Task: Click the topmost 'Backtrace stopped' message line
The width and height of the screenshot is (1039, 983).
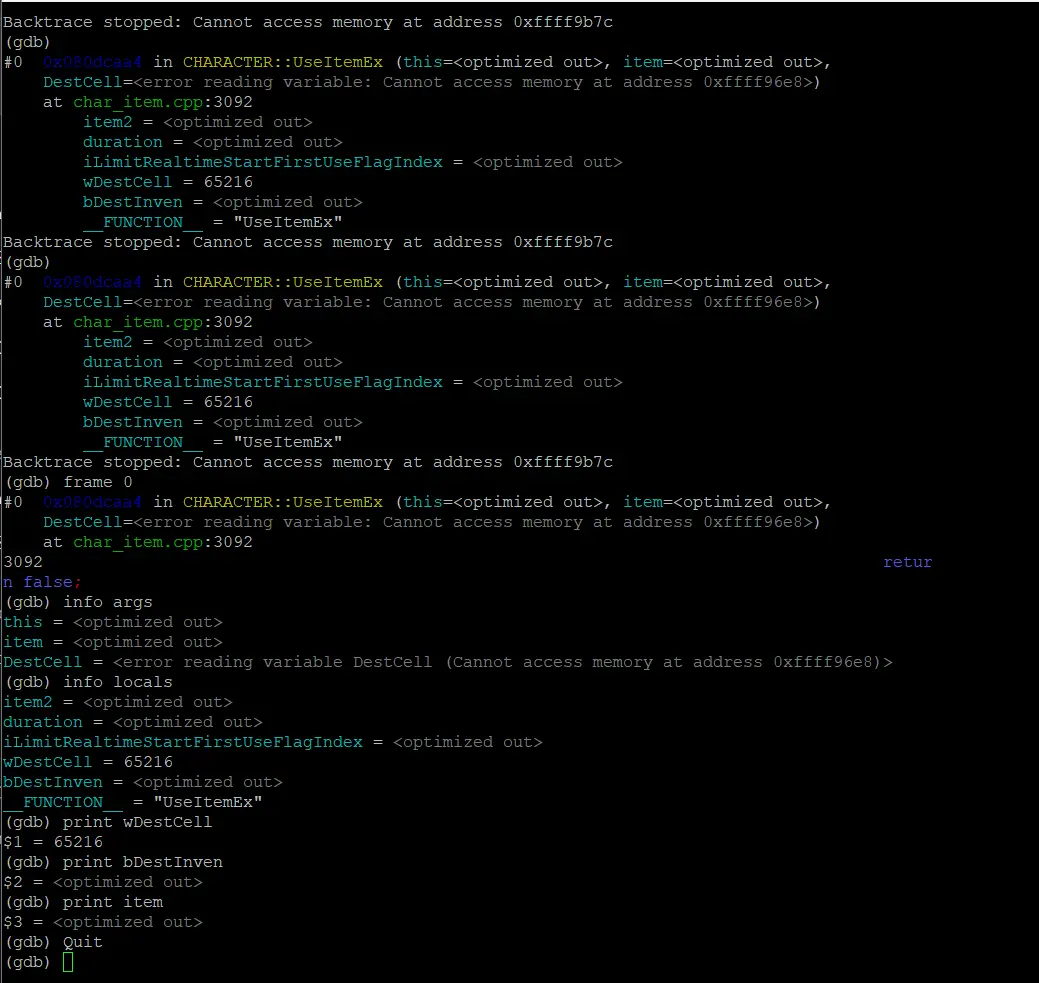Action: tap(308, 22)
